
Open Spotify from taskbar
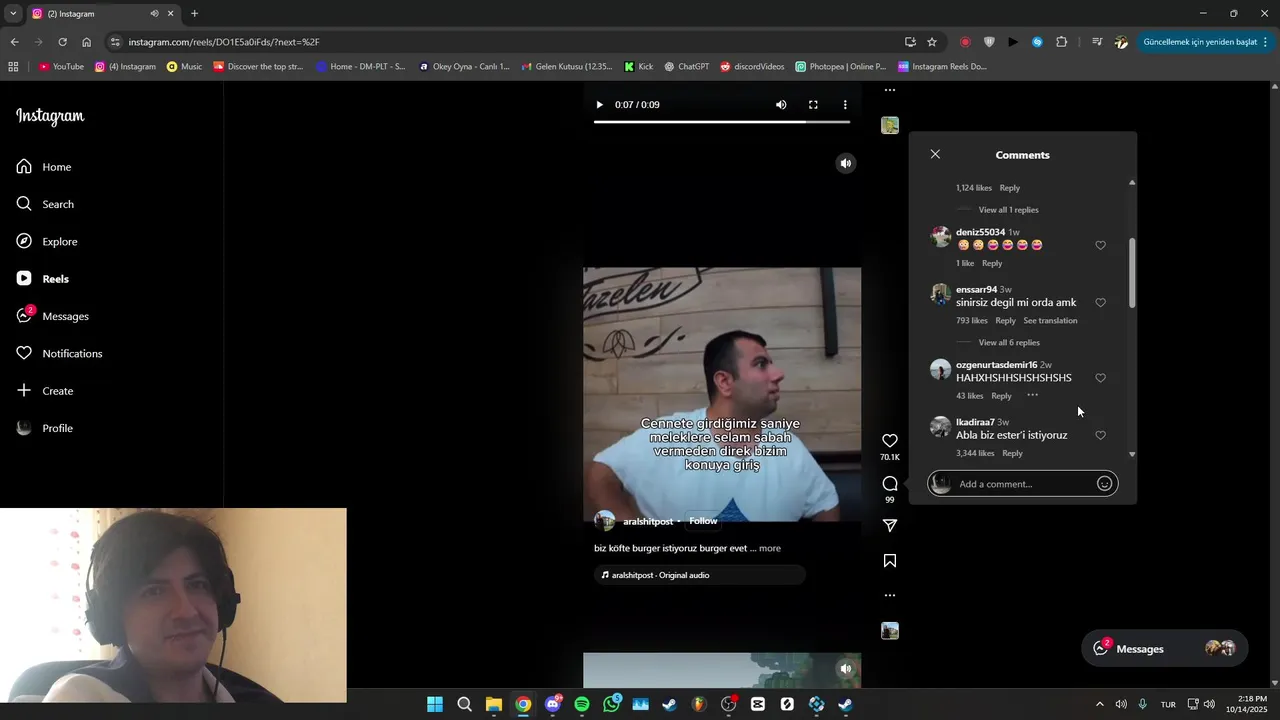[x=582, y=704]
